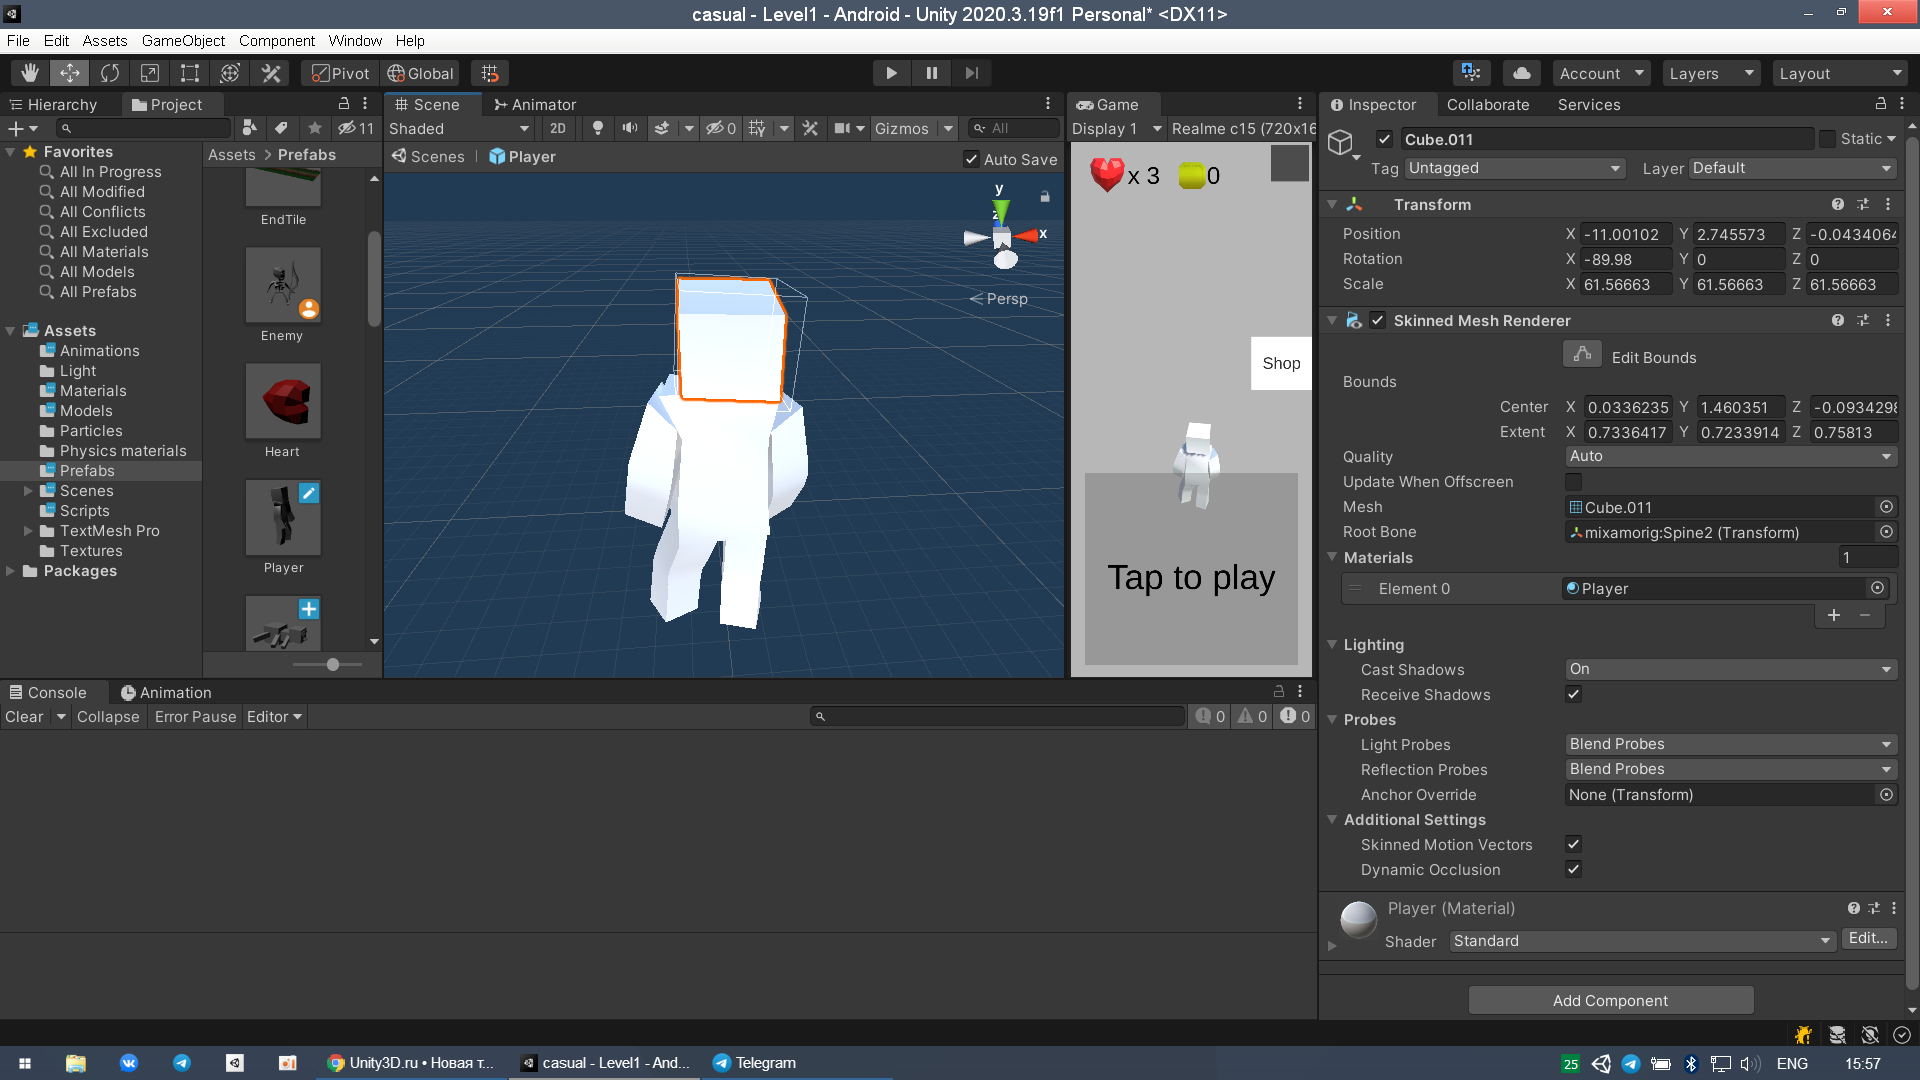Open Shader dropdown Standard
Image resolution: width=1920 pixels, height=1080 pixels.
1643,941
